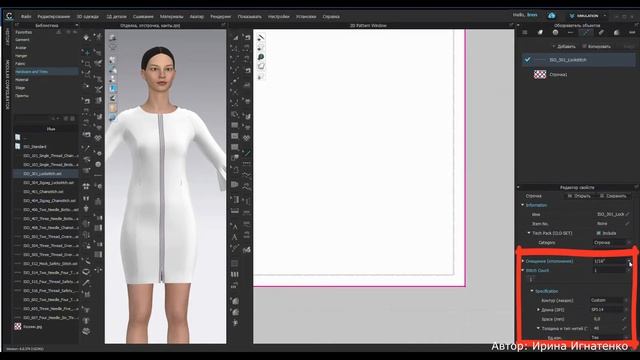Open the HISTORY side tab
This screenshot has width=640, height=360.
click(7, 37)
